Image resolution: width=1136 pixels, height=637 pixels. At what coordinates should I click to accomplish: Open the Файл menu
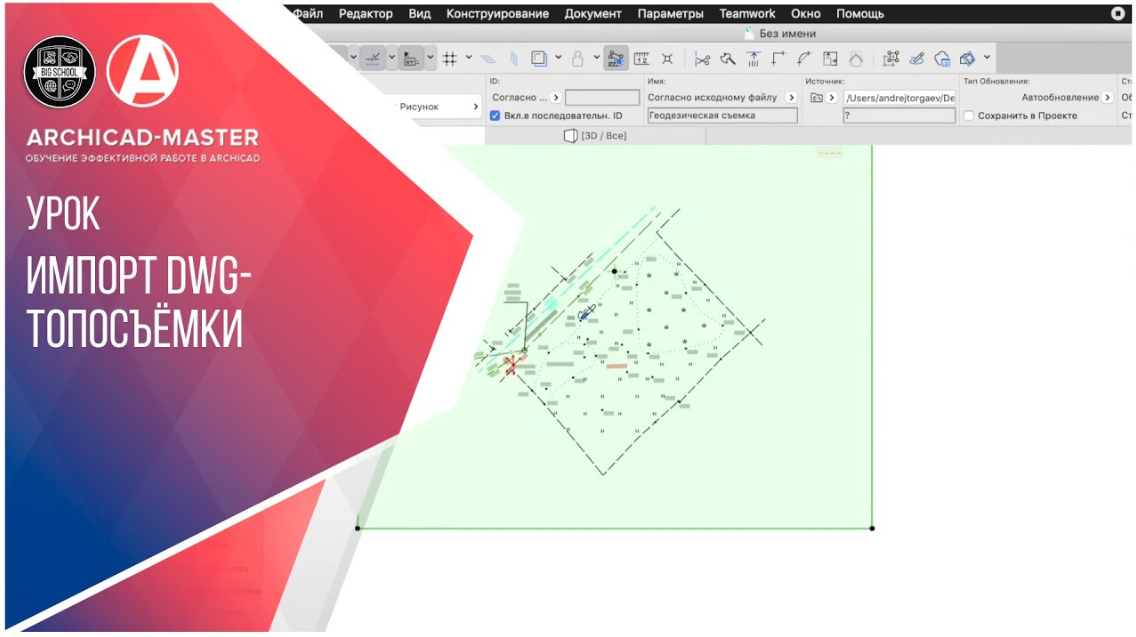(x=308, y=13)
